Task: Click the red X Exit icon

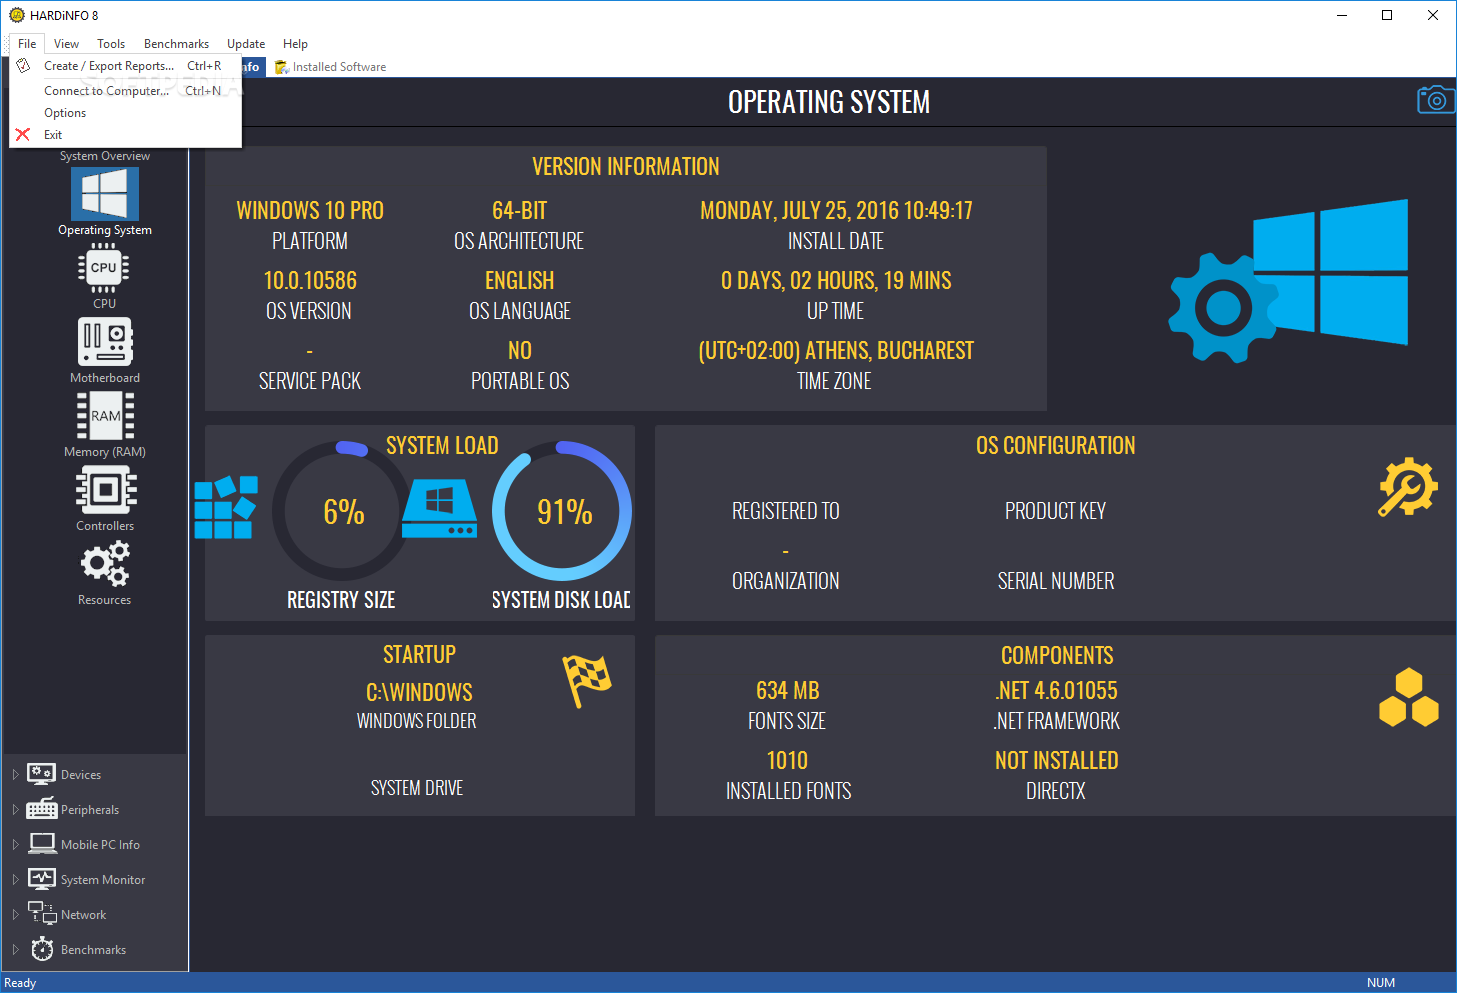Action: coord(23,135)
